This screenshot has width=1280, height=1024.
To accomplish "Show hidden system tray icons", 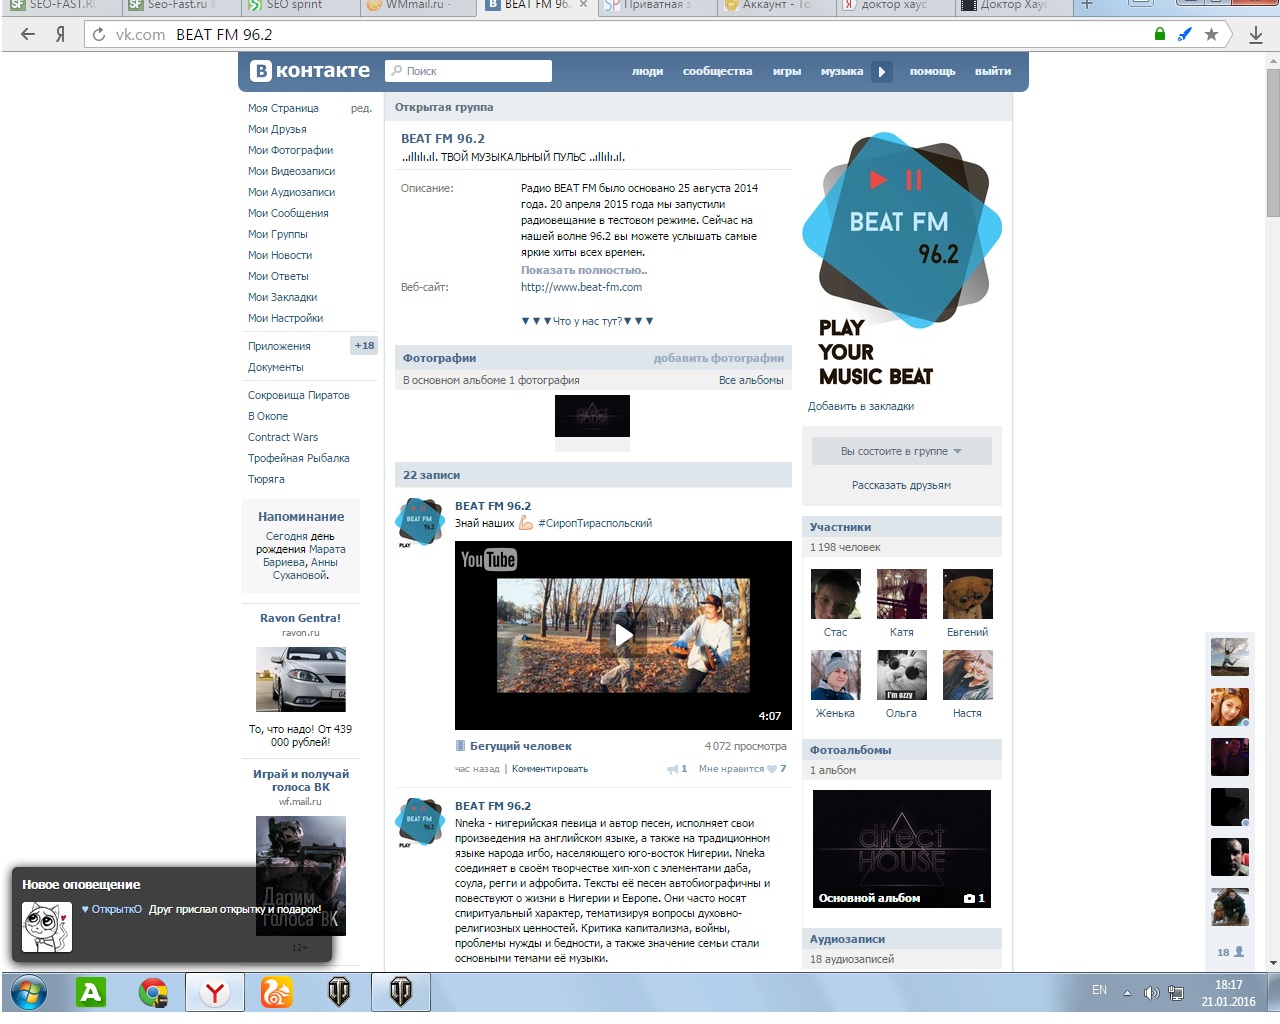I will (x=1127, y=993).
